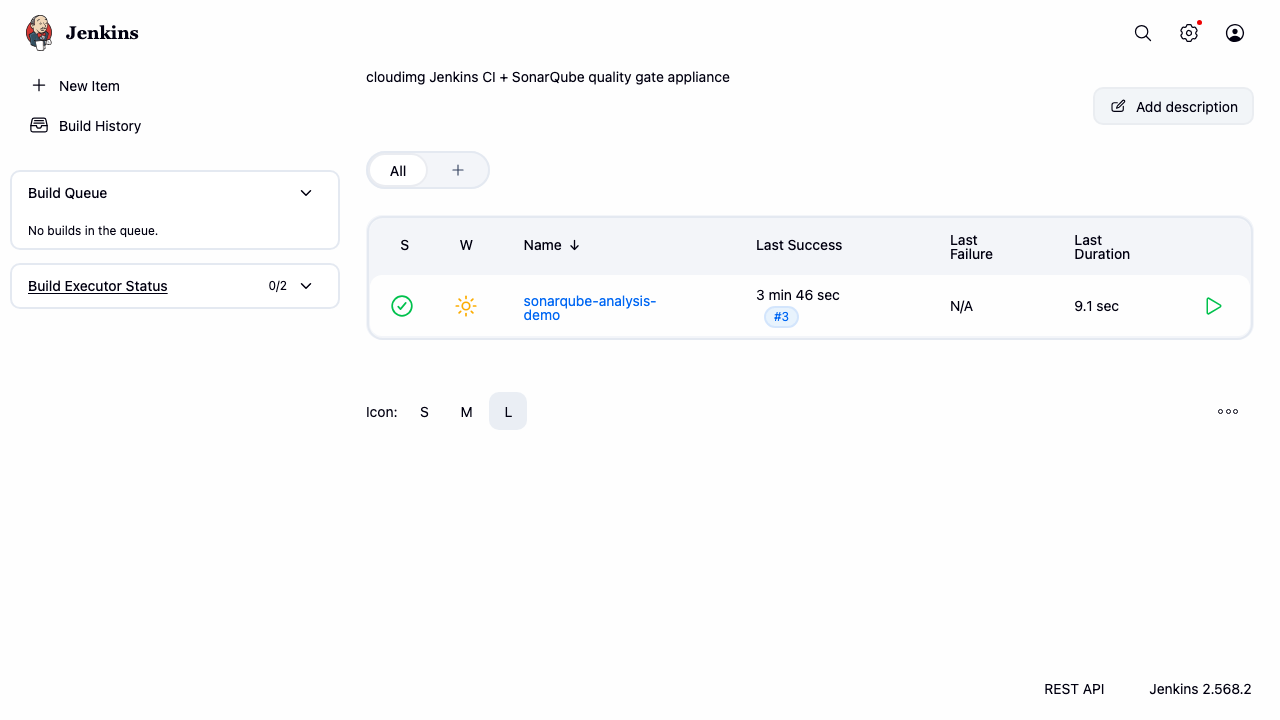Sort by Last Failure column header
The width and height of the screenshot is (1280, 720).
971,247
